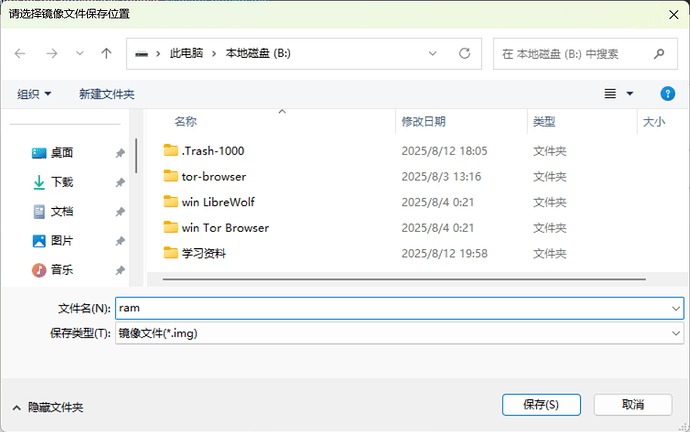This screenshot has width=690, height=432.
Task: Click the pin icon next to 文档
Action: (120, 212)
